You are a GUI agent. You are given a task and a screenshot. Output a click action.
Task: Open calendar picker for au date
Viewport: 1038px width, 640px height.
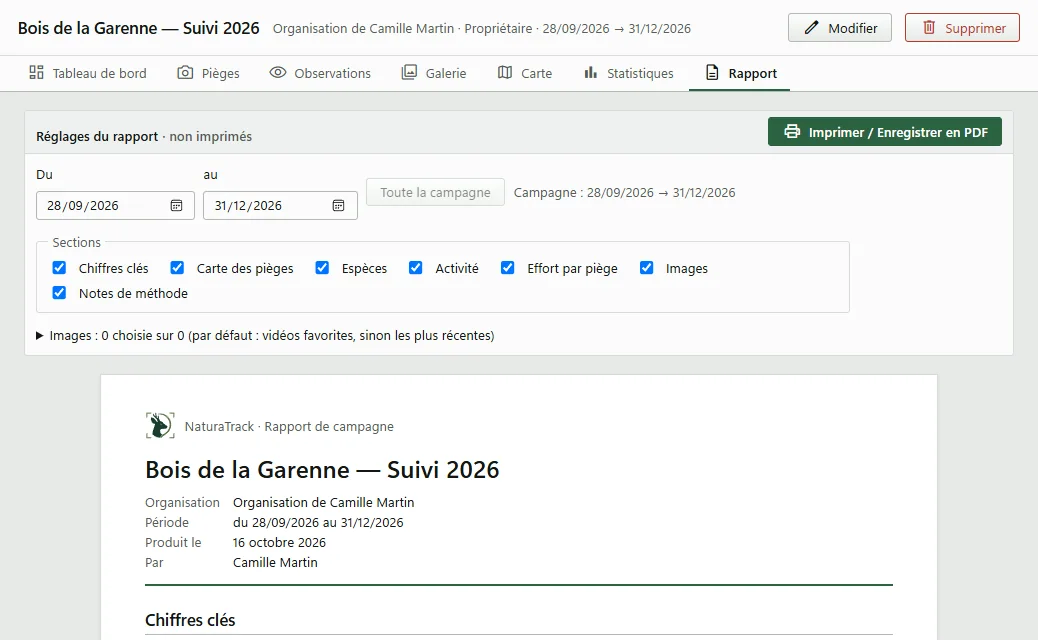338,206
